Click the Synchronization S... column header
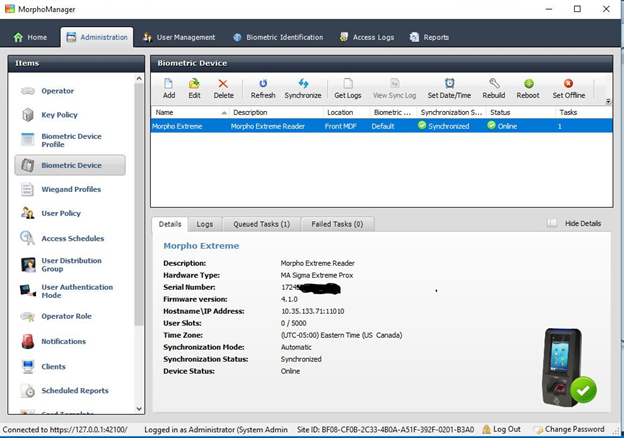The height and width of the screenshot is (438, 624). [x=451, y=113]
